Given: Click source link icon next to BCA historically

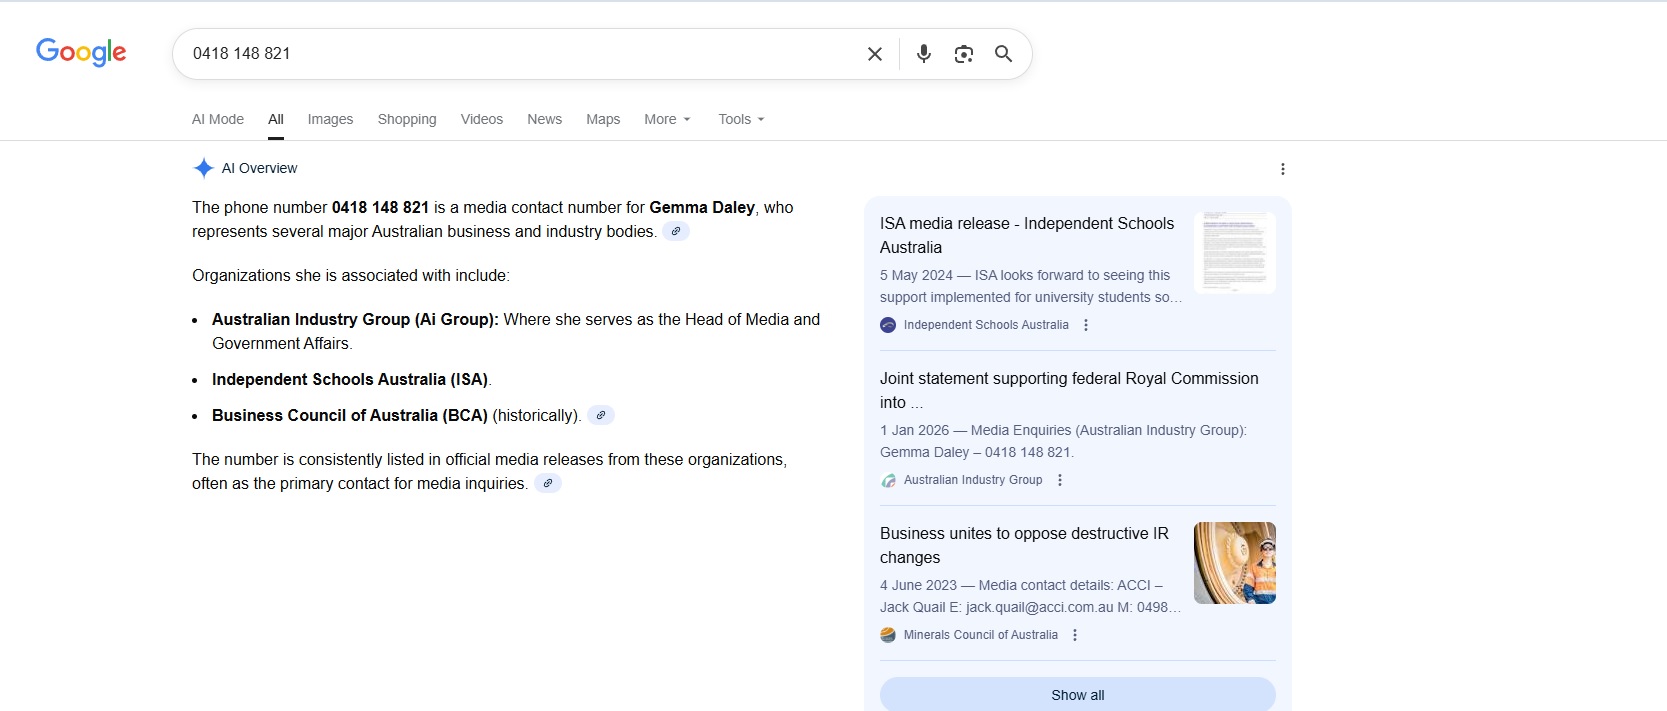Looking at the screenshot, I should [x=600, y=416].
